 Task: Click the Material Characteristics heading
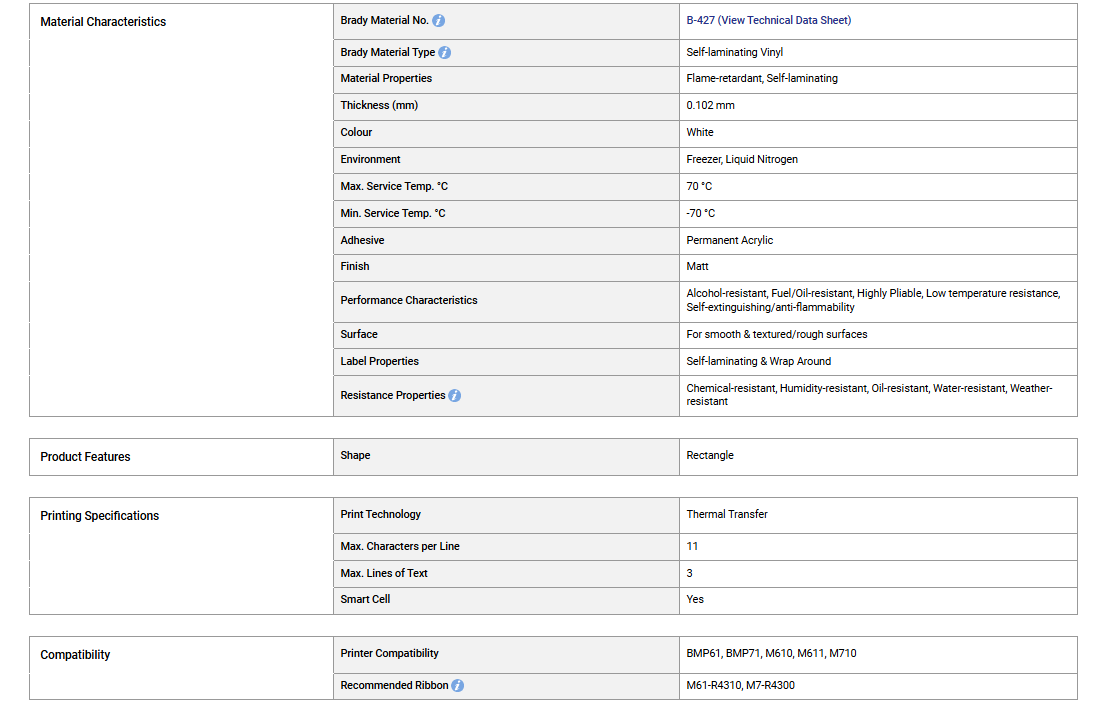[103, 22]
